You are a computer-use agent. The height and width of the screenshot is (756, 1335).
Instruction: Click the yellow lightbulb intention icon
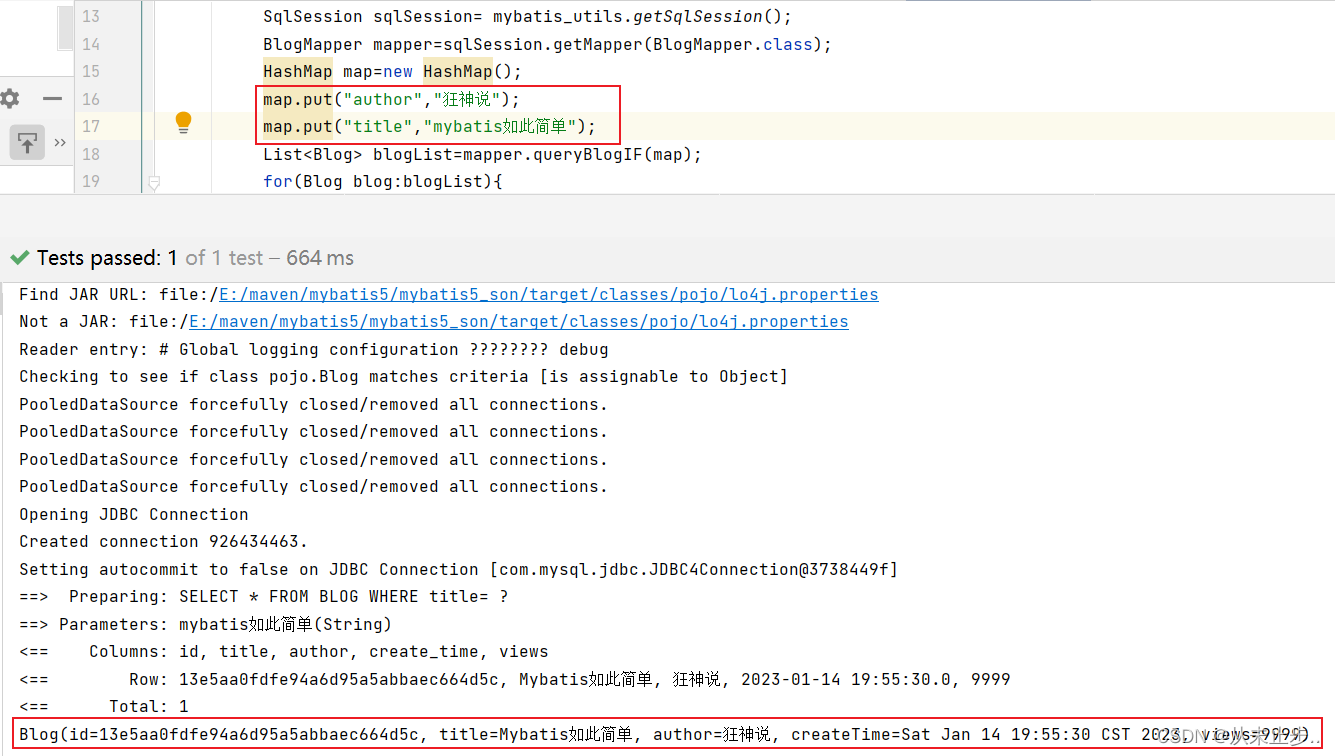coord(183,122)
